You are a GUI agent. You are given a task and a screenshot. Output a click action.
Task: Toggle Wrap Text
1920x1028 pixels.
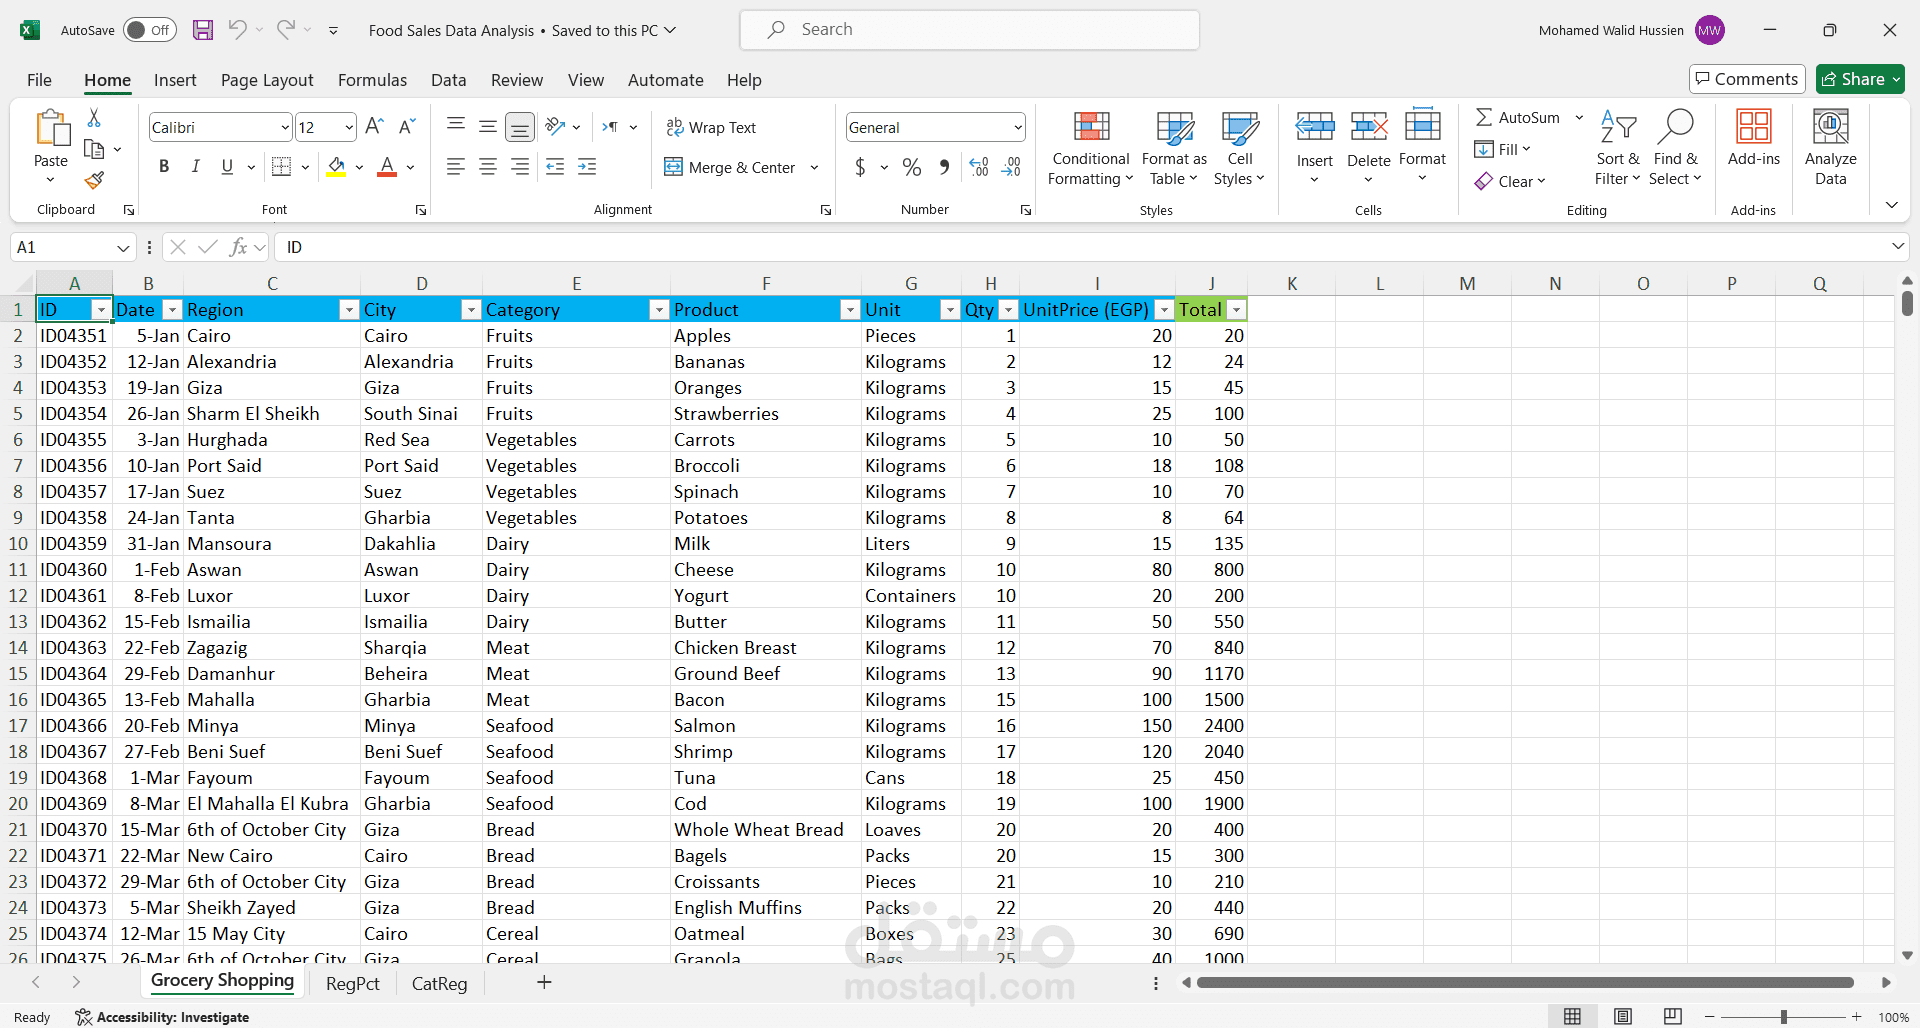click(x=711, y=127)
